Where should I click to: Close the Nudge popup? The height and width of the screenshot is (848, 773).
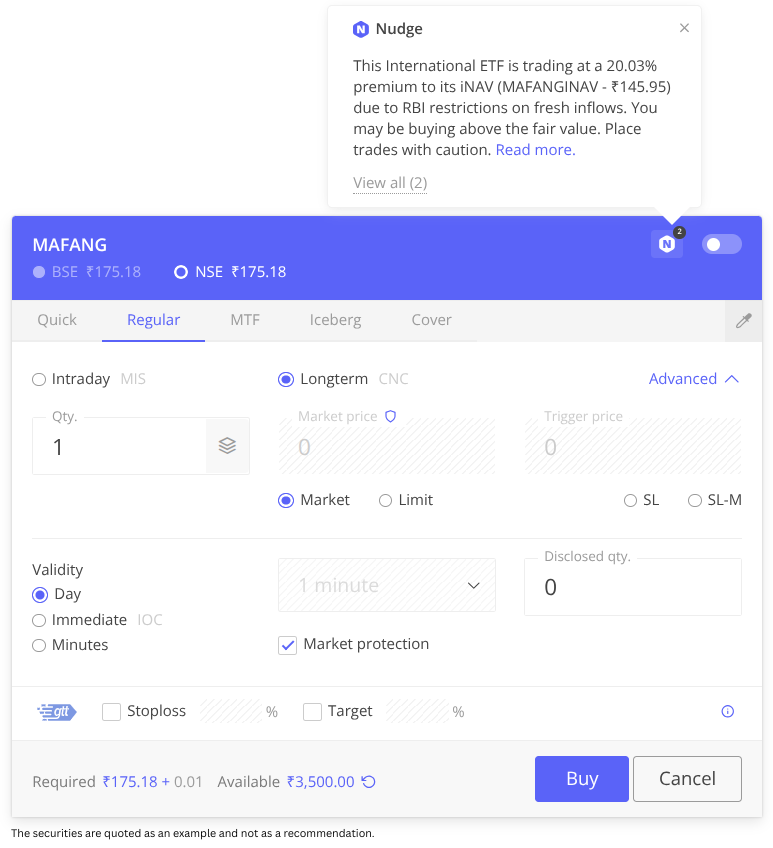pos(684,28)
